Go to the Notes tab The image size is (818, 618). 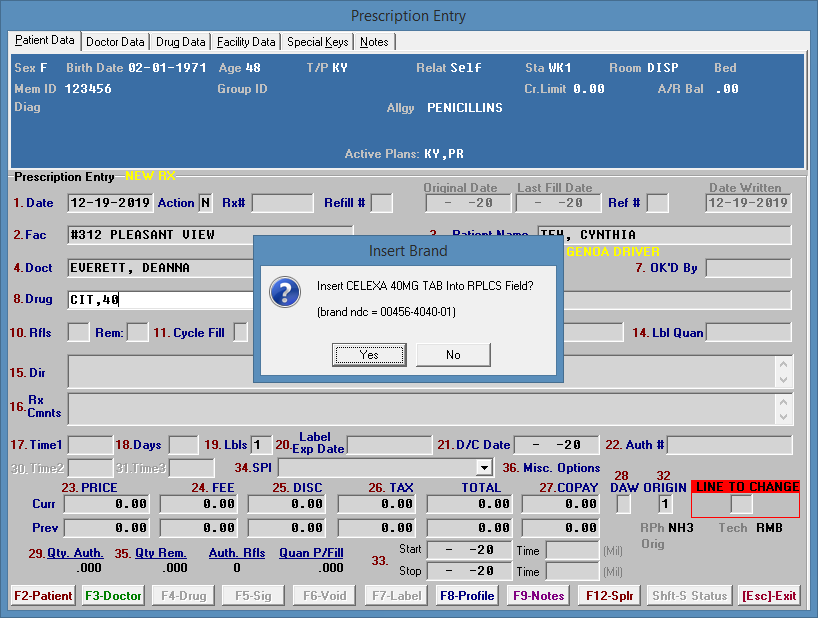pyautogui.click(x=374, y=42)
